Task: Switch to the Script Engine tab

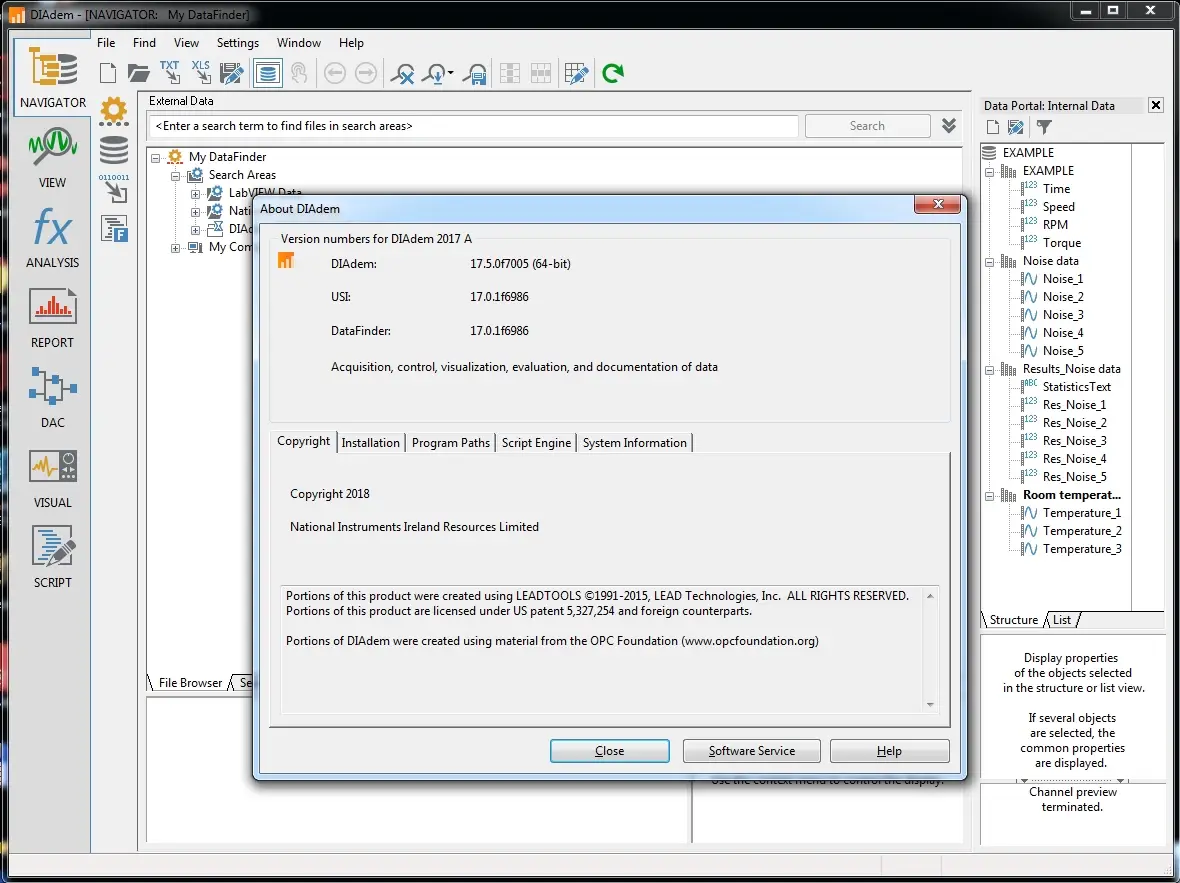Action: click(x=537, y=443)
